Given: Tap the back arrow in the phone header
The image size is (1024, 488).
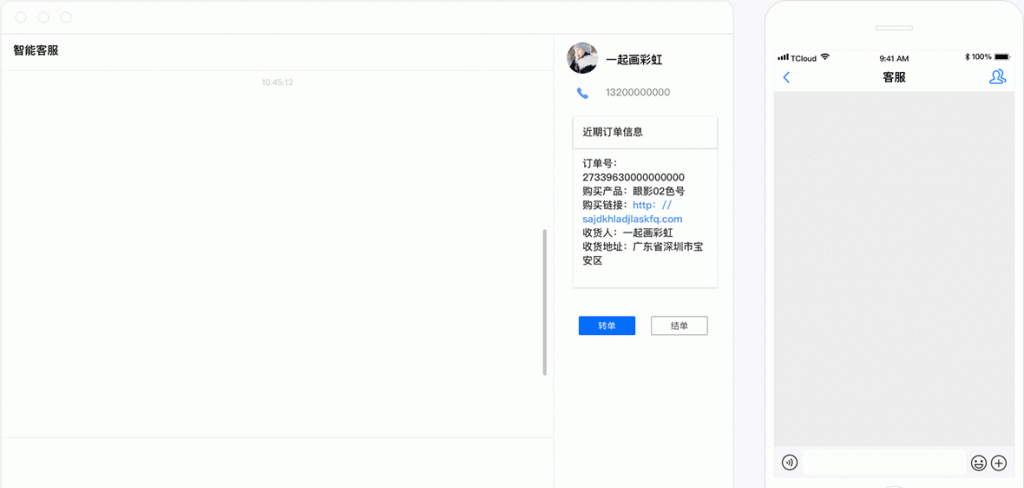Looking at the screenshot, I should click(x=786, y=77).
